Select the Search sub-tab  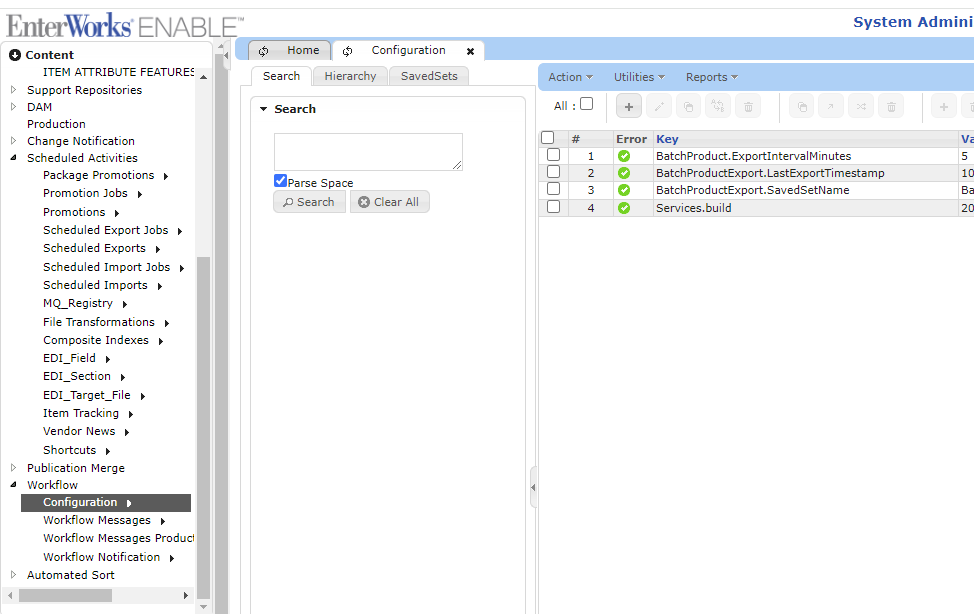tap(281, 76)
